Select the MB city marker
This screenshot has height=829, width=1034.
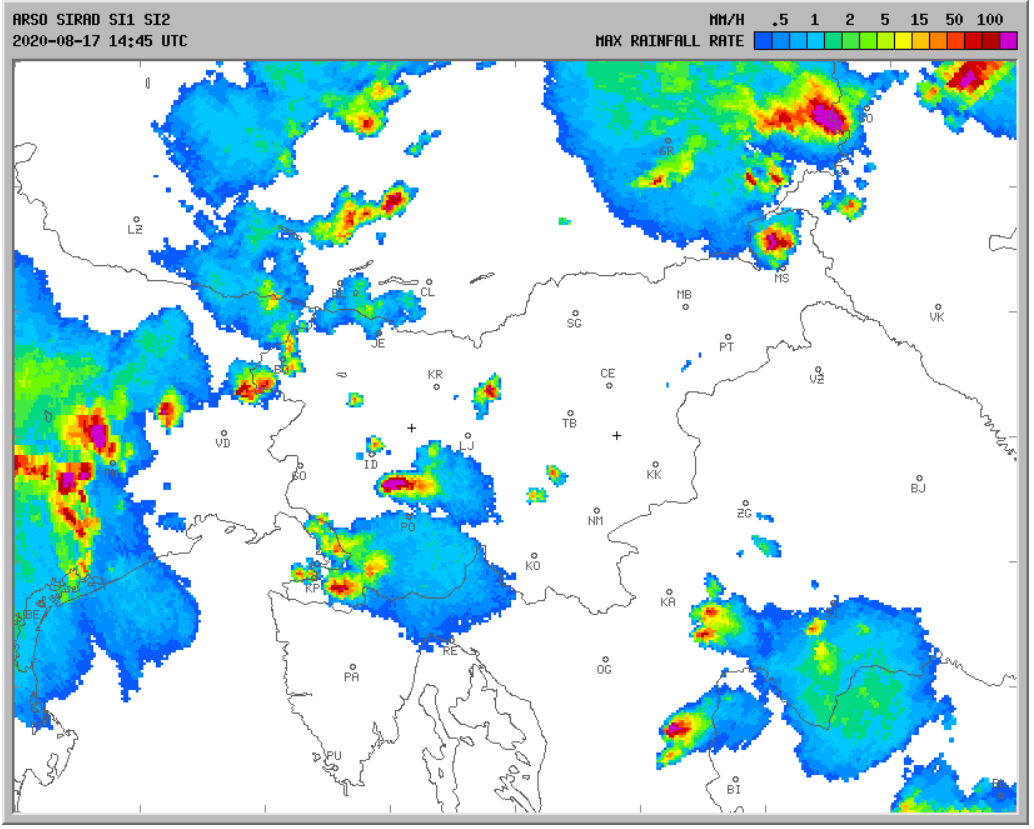click(x=686, y=306)
